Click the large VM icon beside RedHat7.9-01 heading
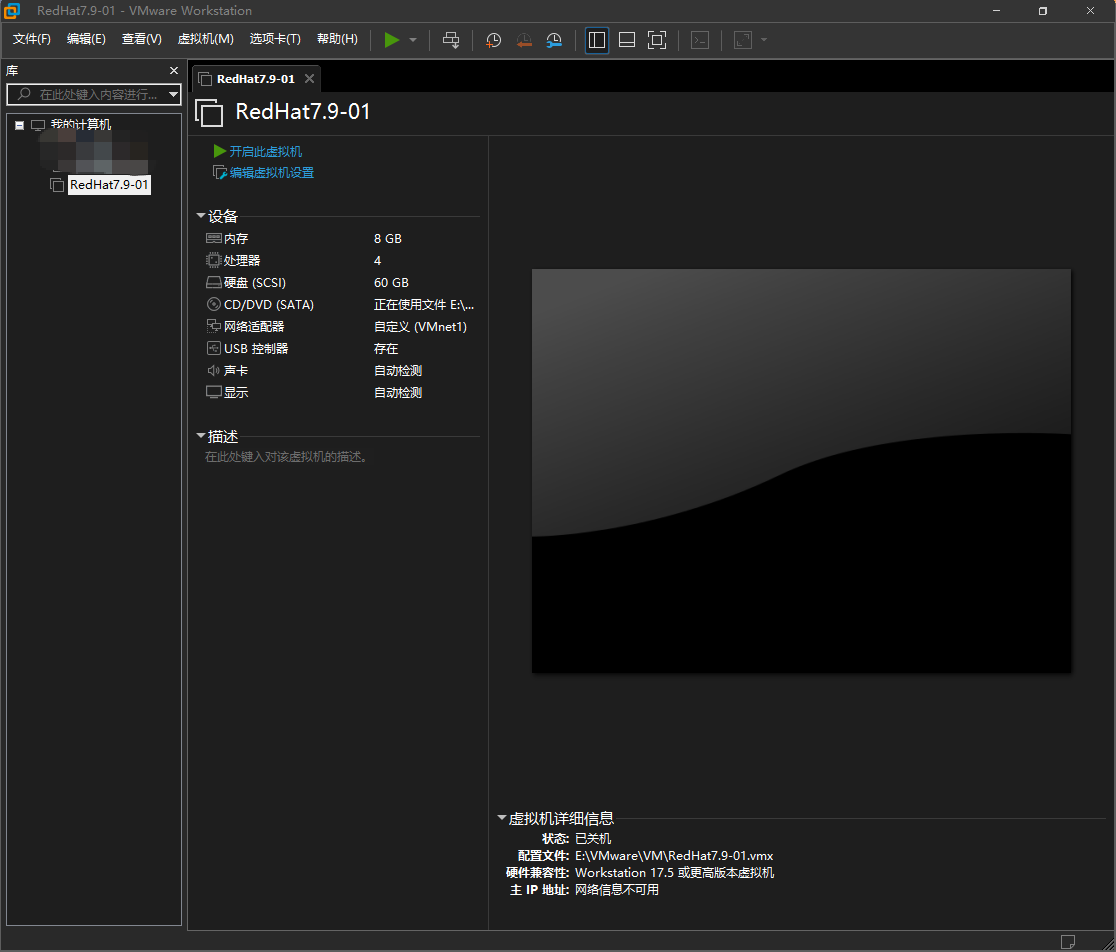The image size is (1116, 952). (x=209, y=112)
